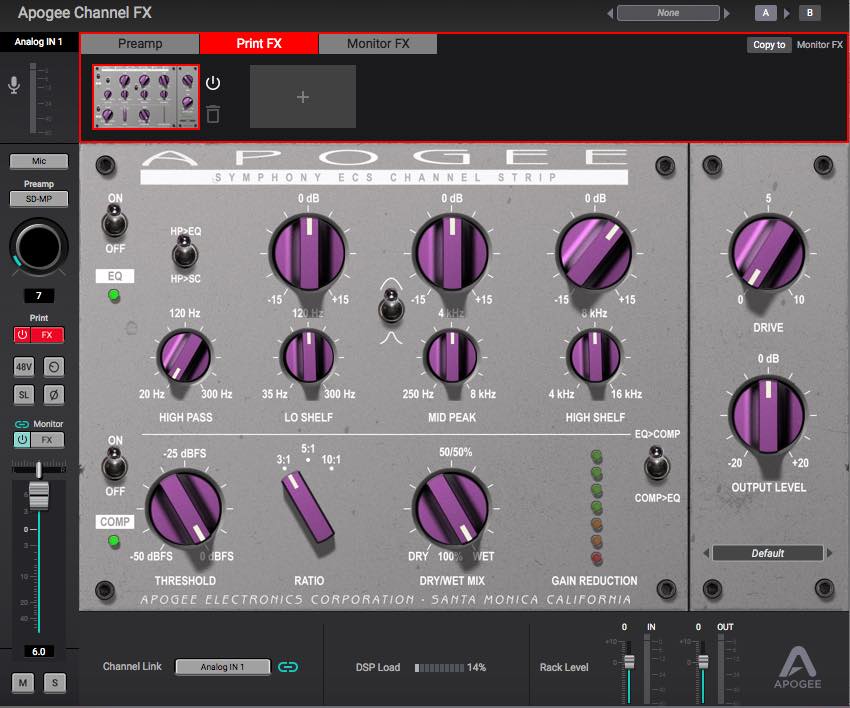Enable 48V phantom power

point(23,366)
